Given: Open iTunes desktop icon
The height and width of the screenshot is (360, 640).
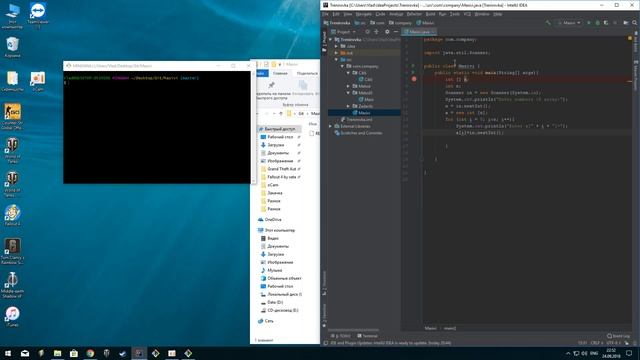Looking at the screenshot, I should pos(12,317).
